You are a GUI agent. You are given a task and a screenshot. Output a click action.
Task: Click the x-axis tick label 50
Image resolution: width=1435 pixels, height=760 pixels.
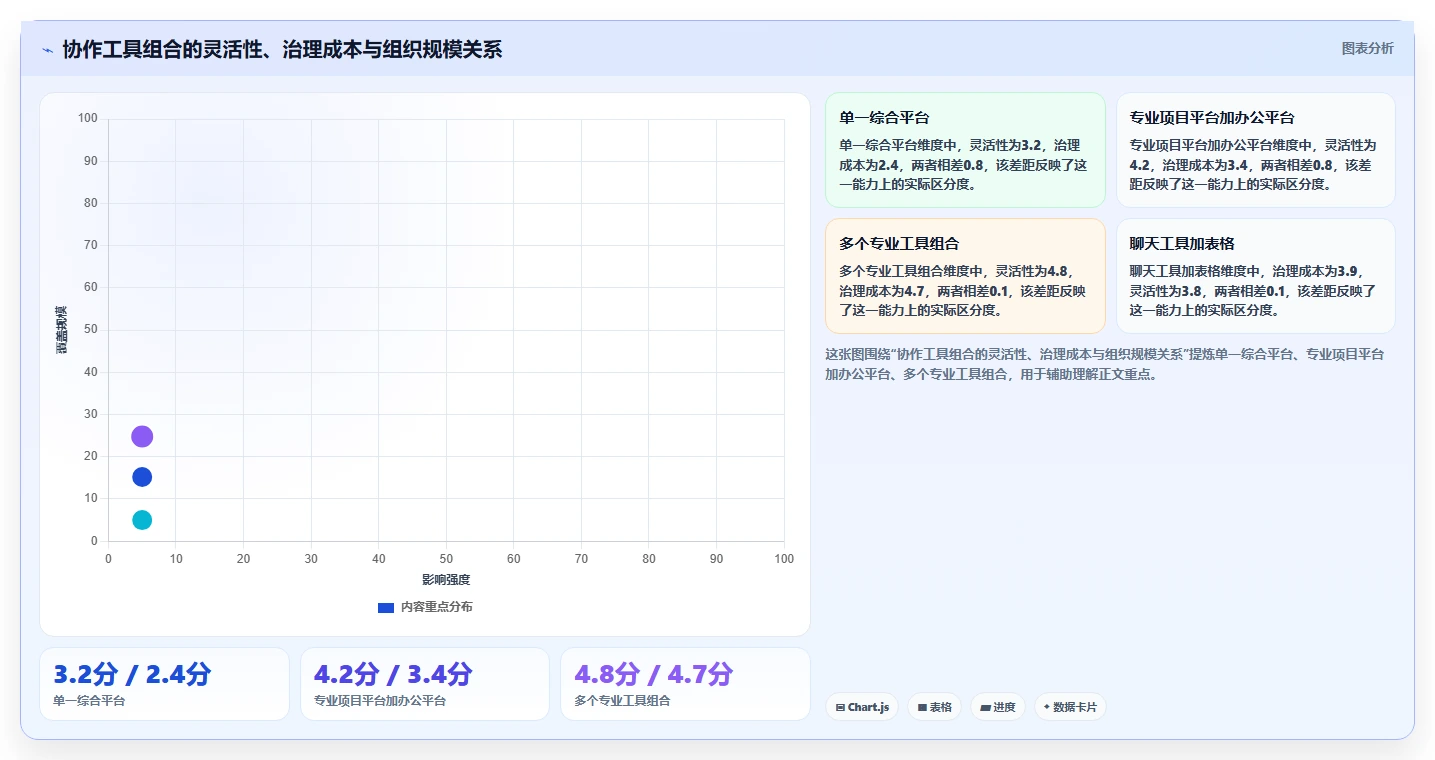[446, 559]
